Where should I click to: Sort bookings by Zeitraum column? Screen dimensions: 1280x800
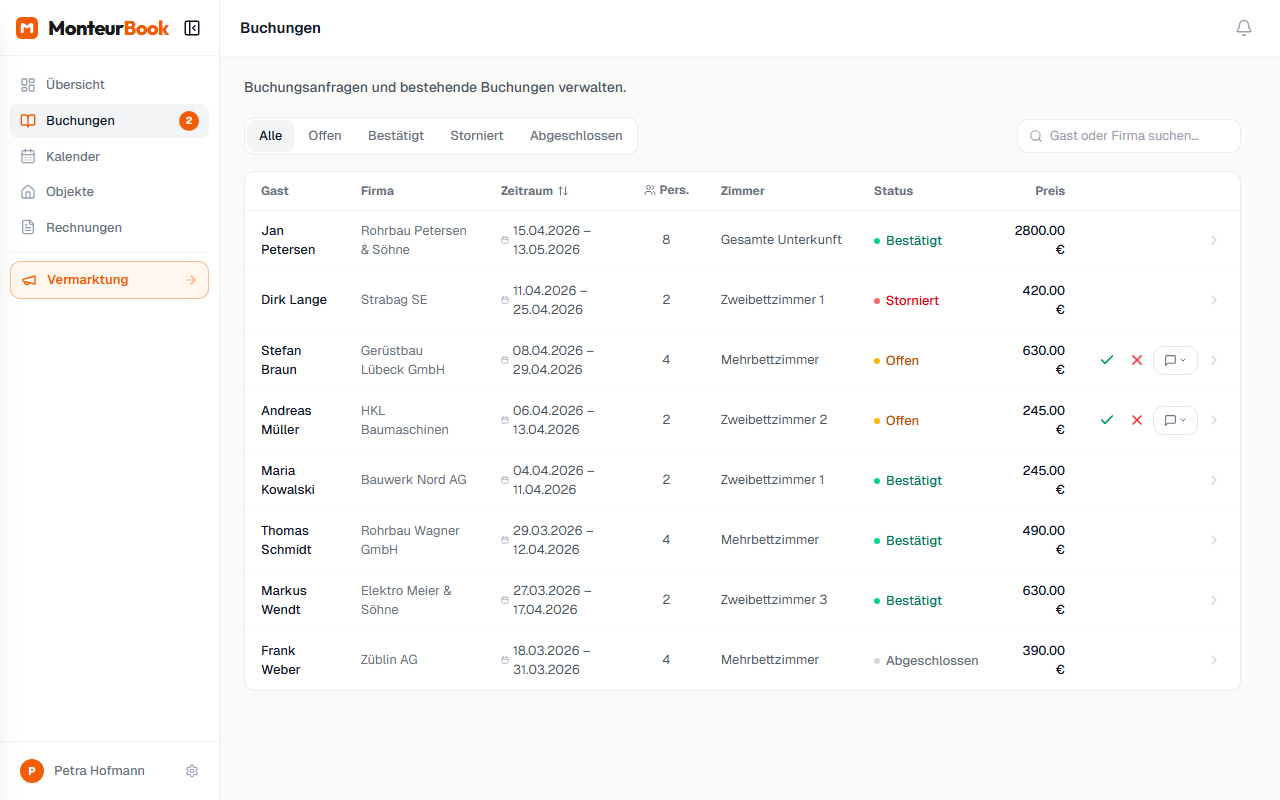(x=534, y=191)
